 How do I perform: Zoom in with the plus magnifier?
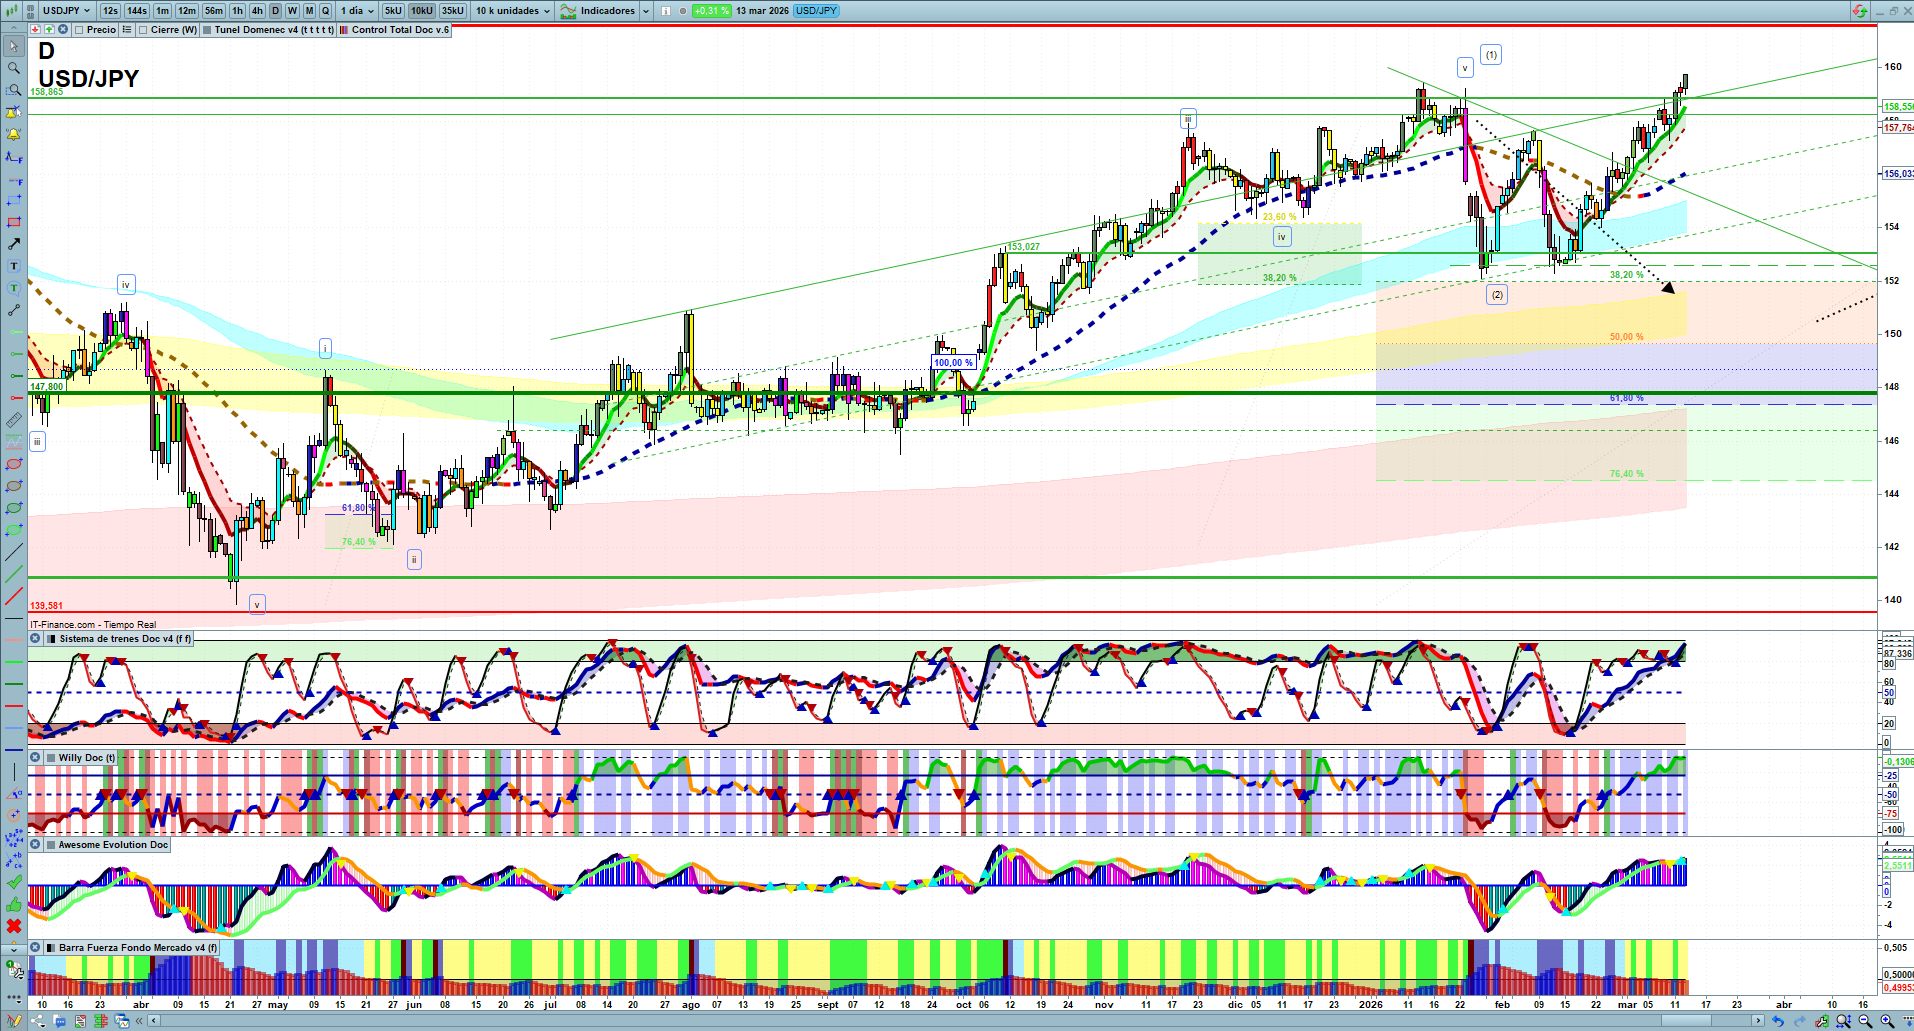(x=1887, y=1021)
